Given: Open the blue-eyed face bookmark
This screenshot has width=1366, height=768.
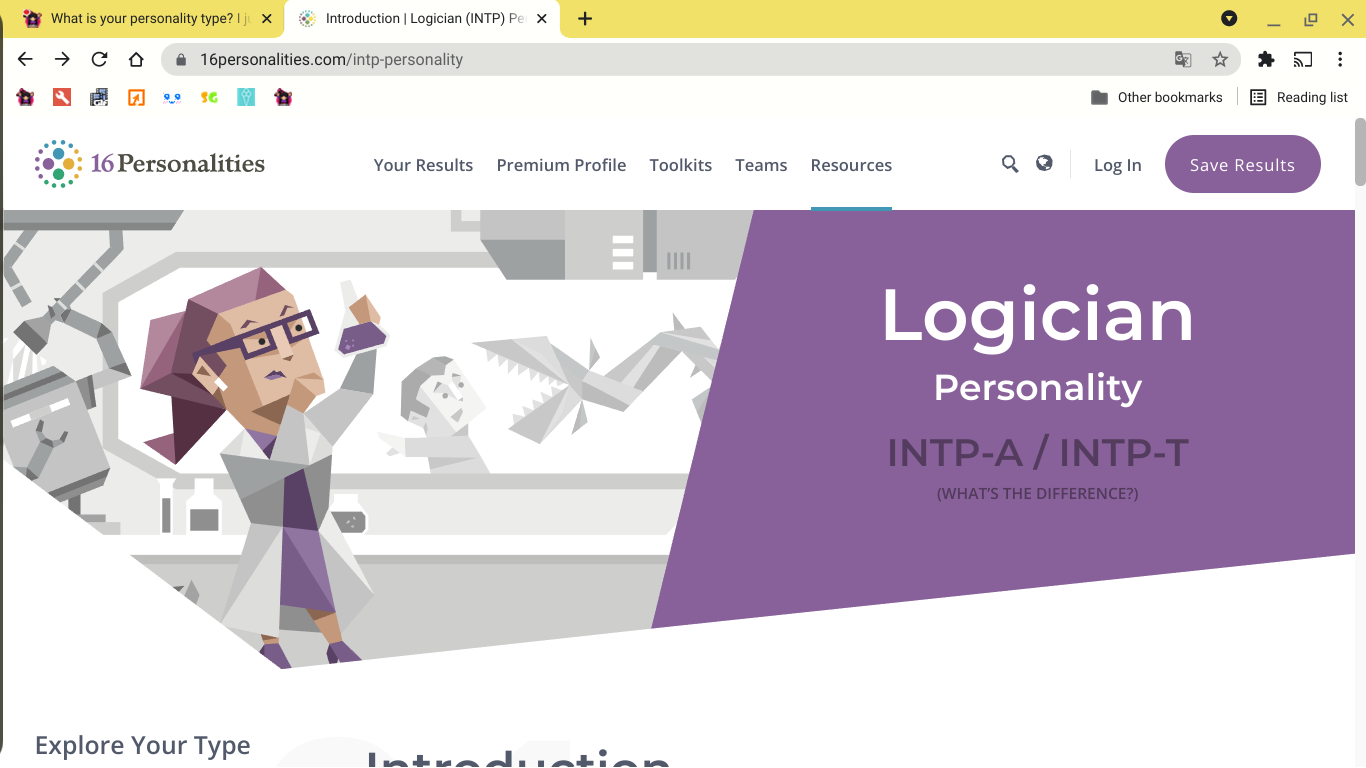Looking at the screenshot, I should (x=172, y=97).
